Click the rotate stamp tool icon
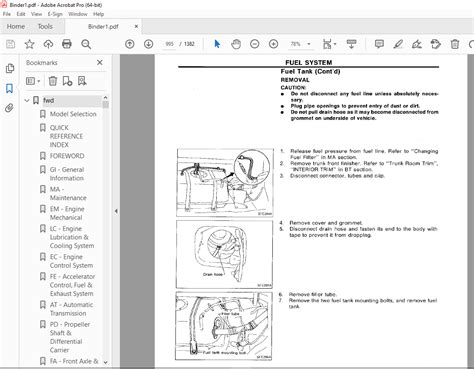The image size is (474, 369). [436, 44]
